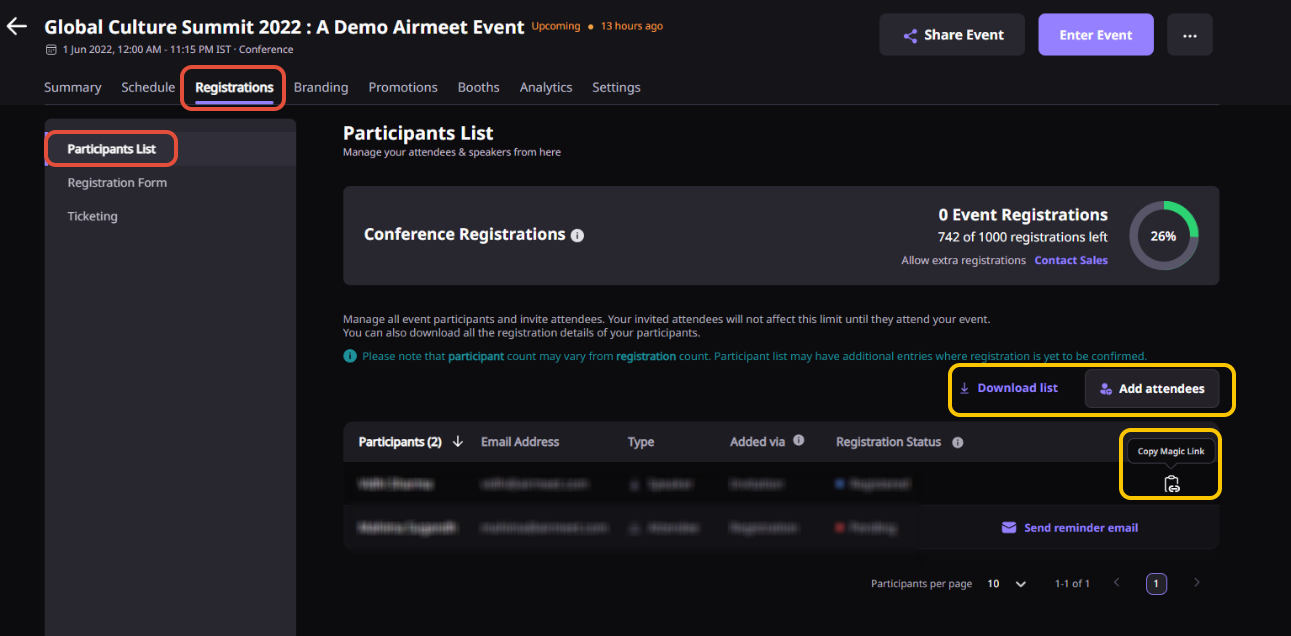This screenshot has width=1291, height=636.
Task: Click the Global Culture Summit 2022 event title
Action: [x=284, y=27]
